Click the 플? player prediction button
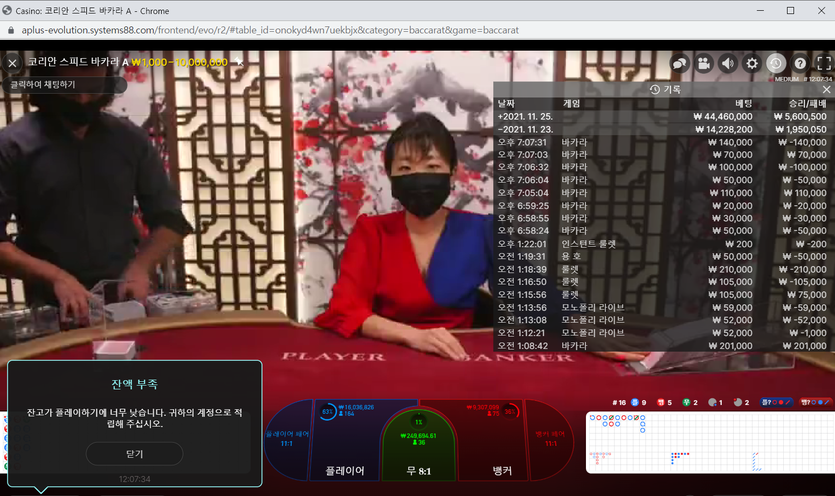 coord(776,402)
